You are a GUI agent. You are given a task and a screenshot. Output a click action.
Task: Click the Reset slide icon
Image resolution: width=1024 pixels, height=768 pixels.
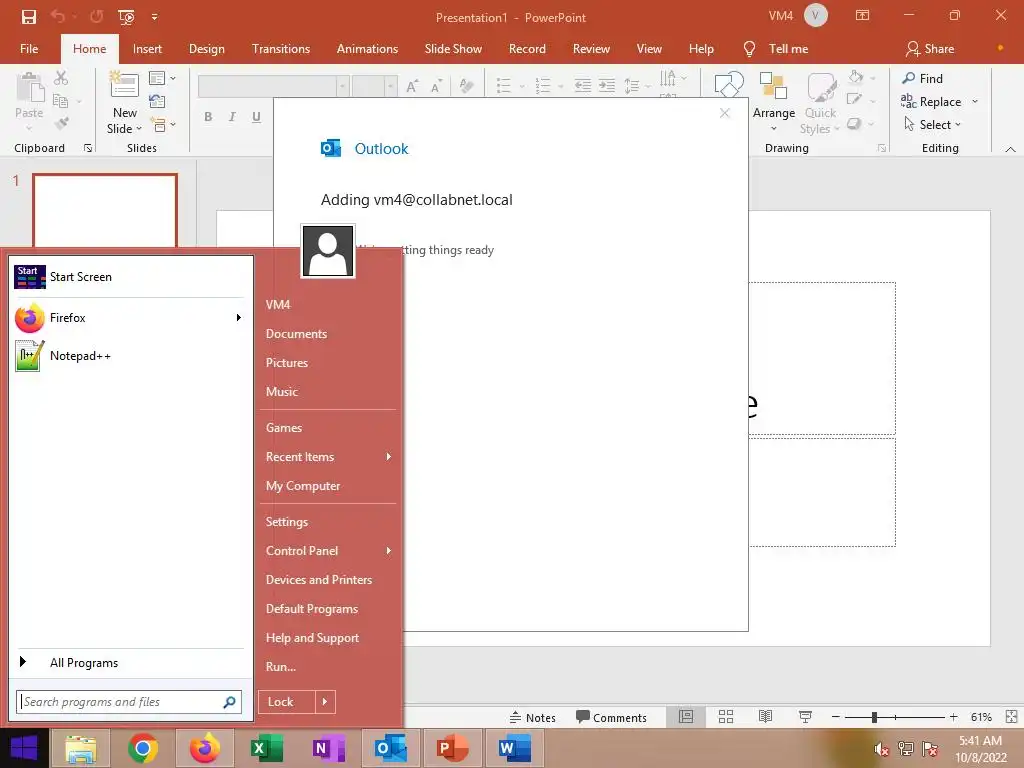point(157,101)
